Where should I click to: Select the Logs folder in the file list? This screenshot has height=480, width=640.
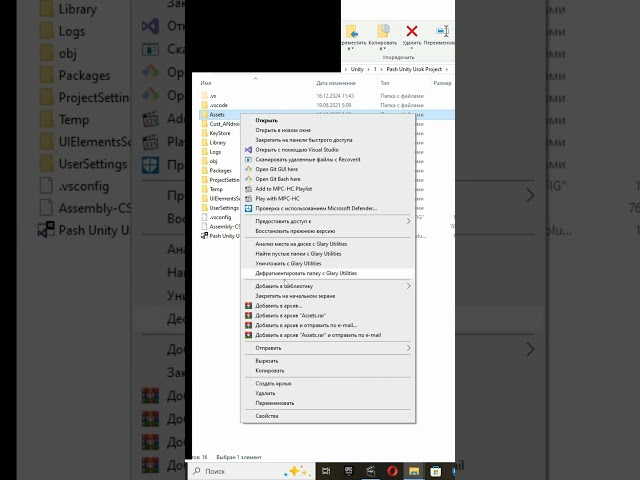212,152
